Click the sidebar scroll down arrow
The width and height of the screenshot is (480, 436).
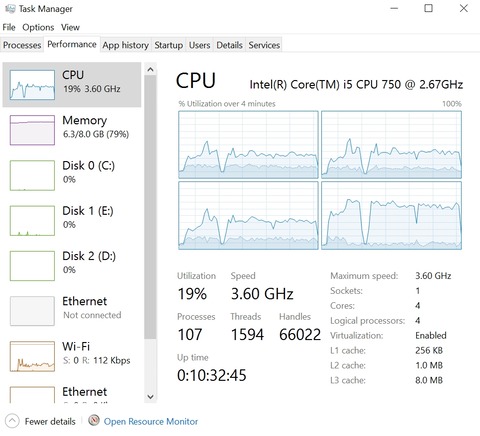click(x=150, y=397)
